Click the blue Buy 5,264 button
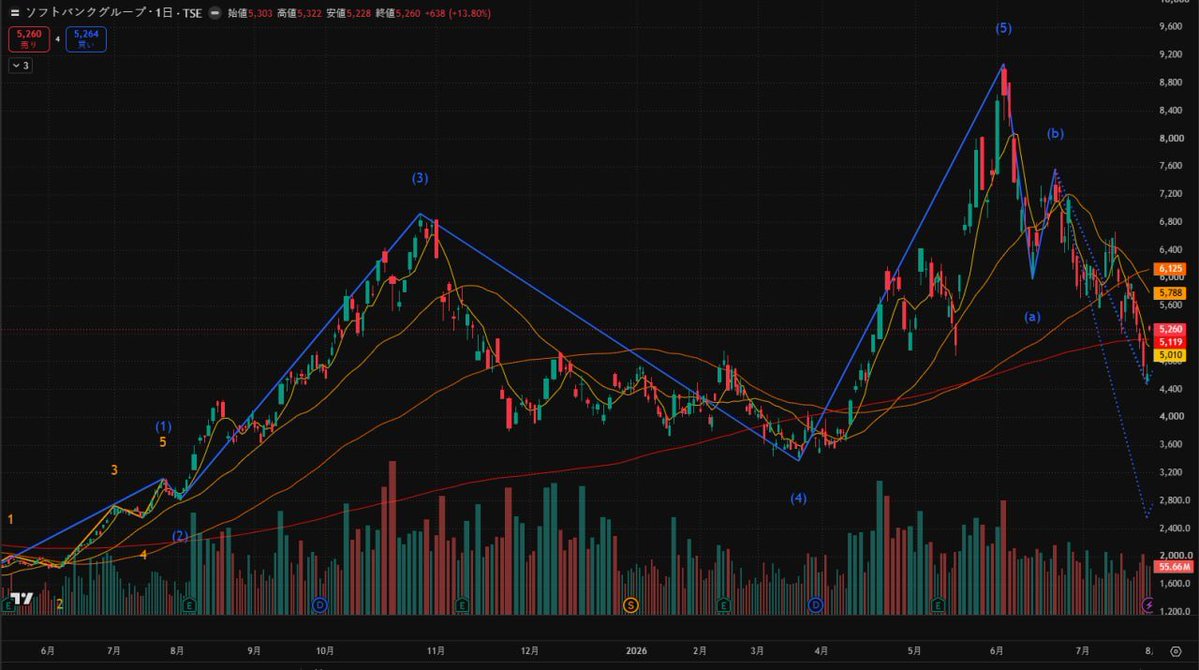This screenshot has width=1199, height=670. (86, 39)
